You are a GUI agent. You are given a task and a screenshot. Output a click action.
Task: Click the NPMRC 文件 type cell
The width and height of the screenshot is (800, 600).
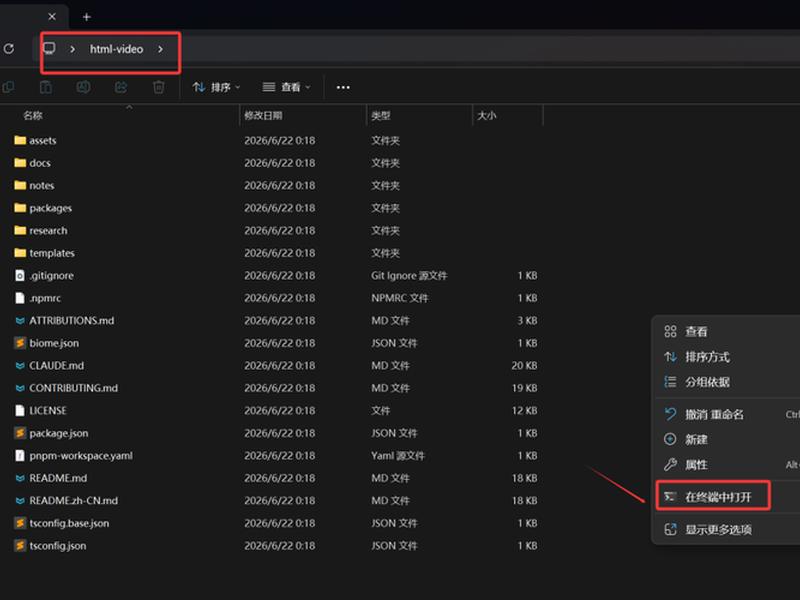coord(399,298)
